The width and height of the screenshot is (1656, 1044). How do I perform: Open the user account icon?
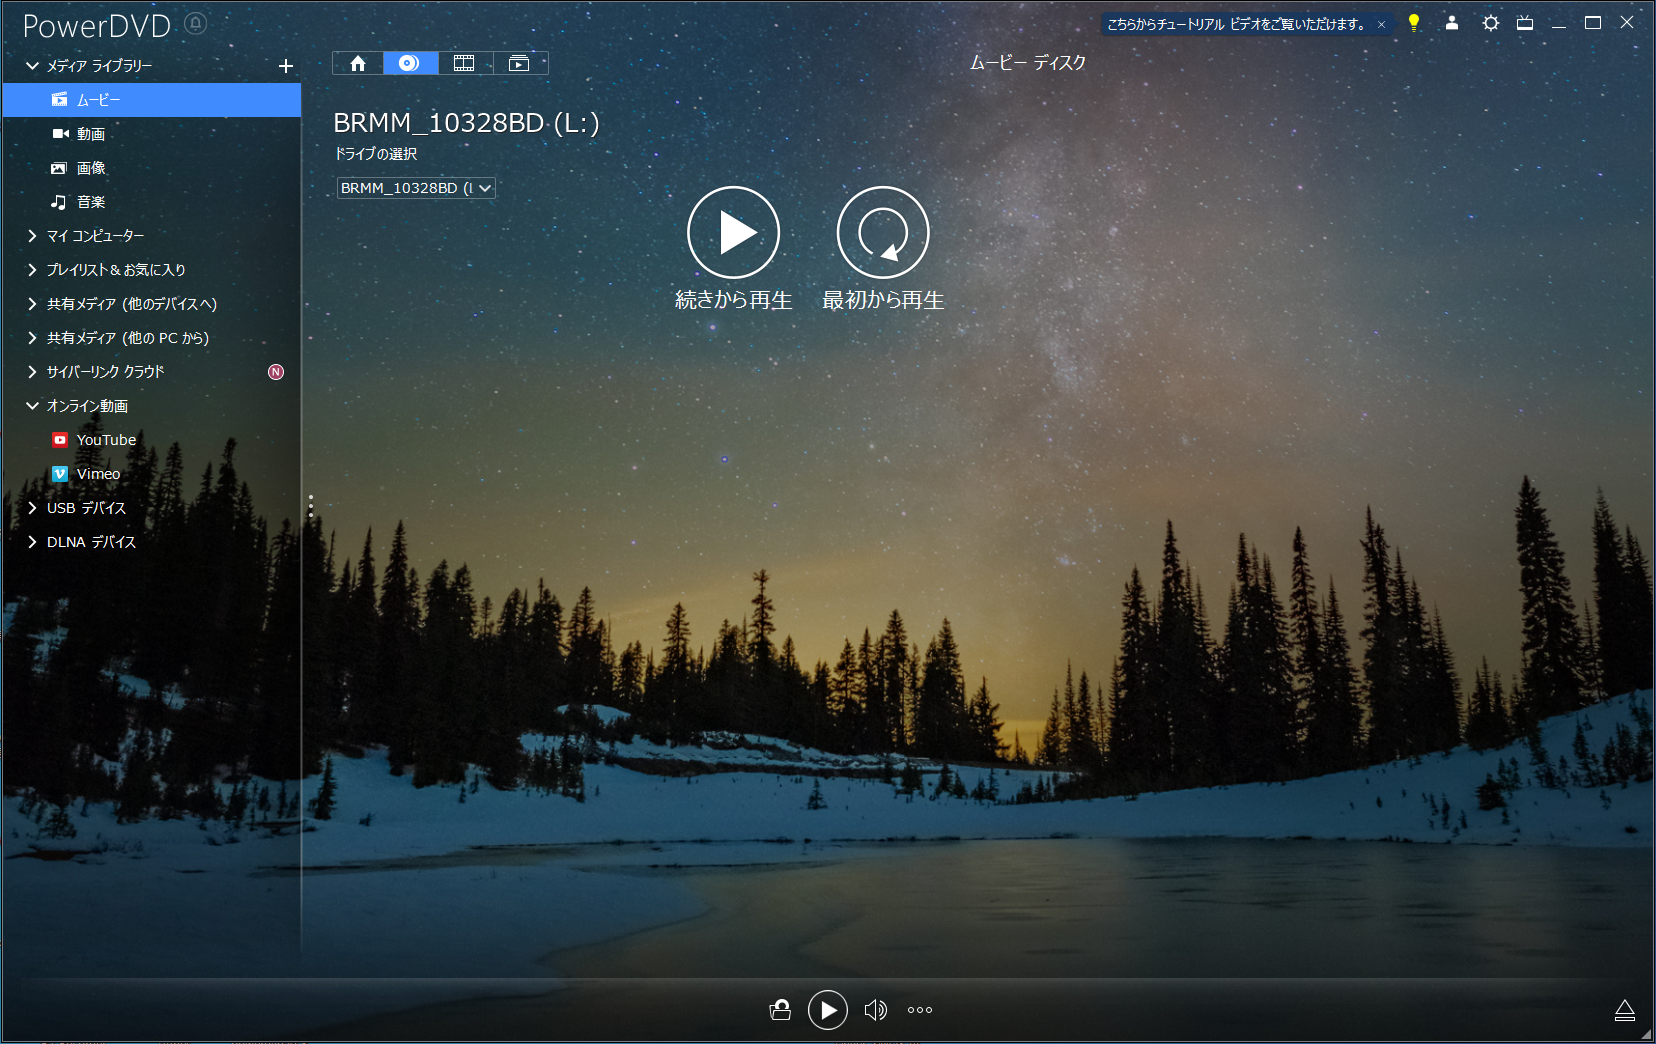1452,23
